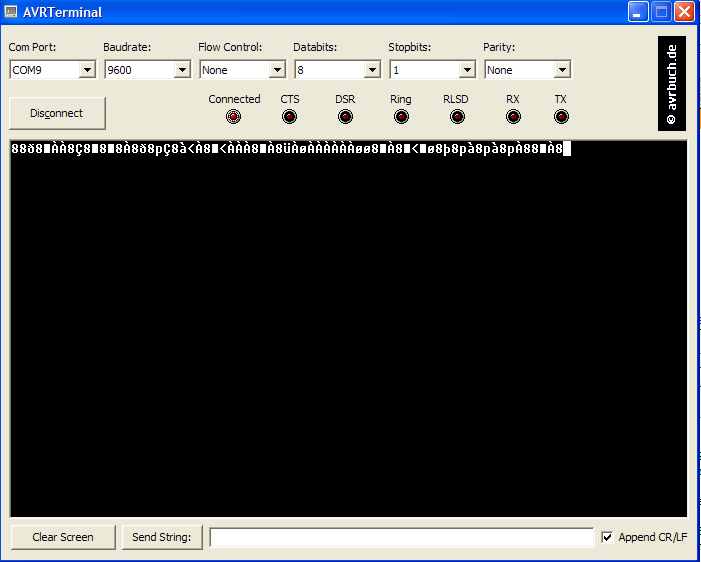
Task: Minimize the AVRTerminal window
Action: (x=638, y=12)
